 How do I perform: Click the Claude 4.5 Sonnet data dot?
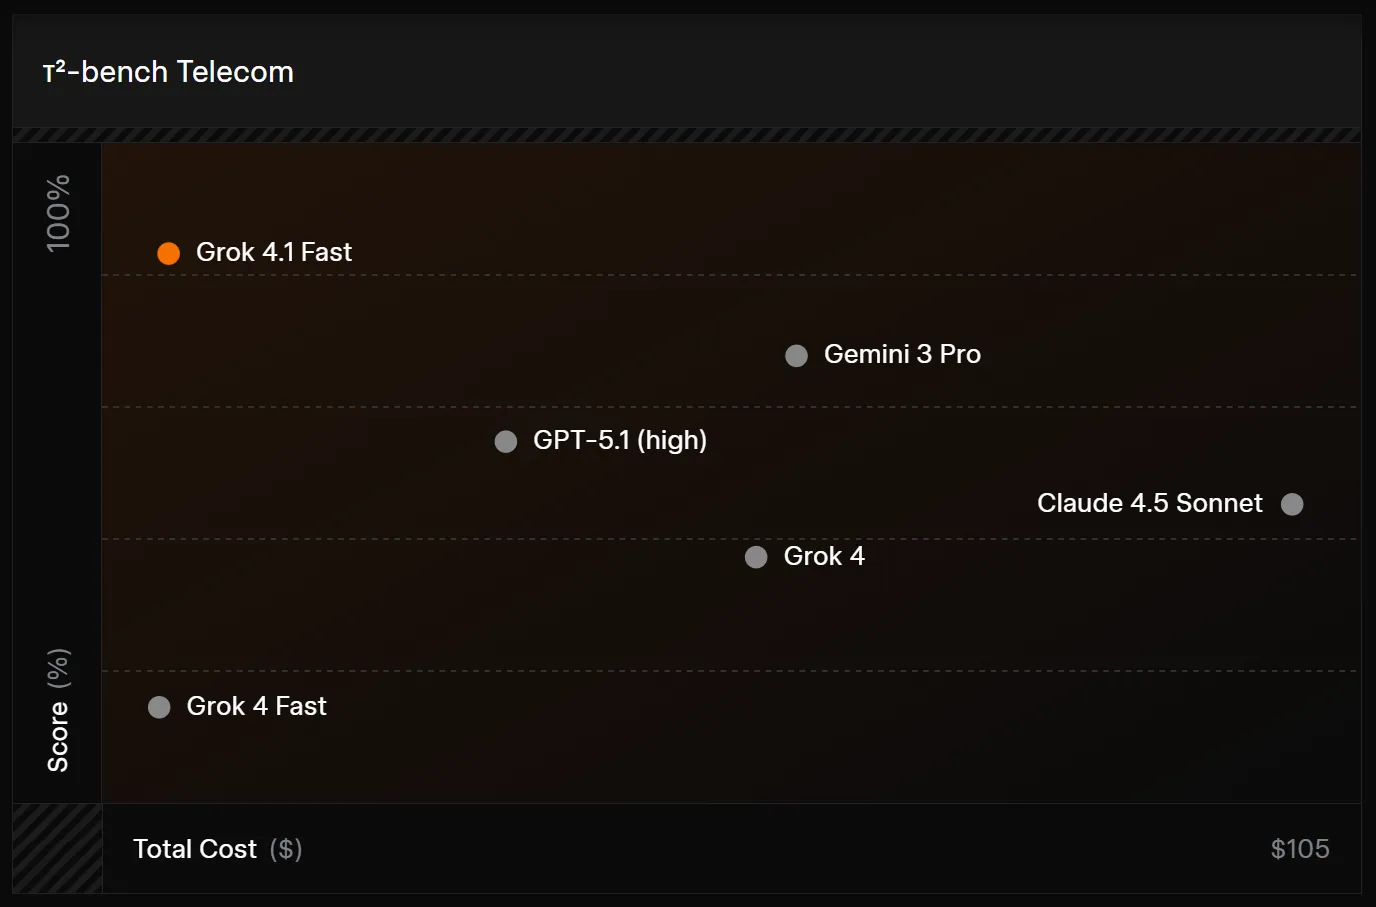pyautogui.click(x=1292, y=504)
